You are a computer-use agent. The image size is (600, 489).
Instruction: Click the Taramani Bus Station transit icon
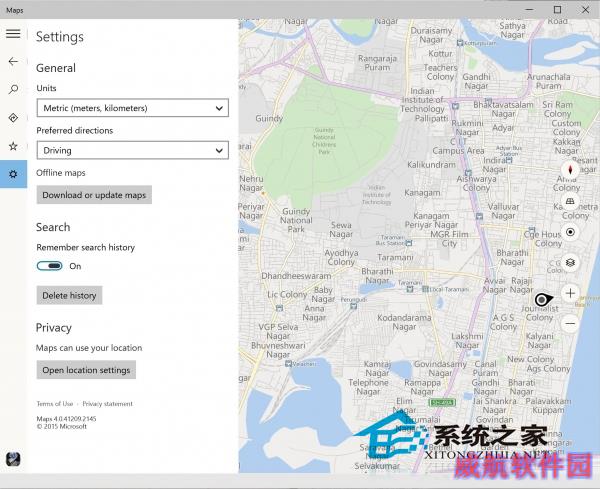coord(409,243)
